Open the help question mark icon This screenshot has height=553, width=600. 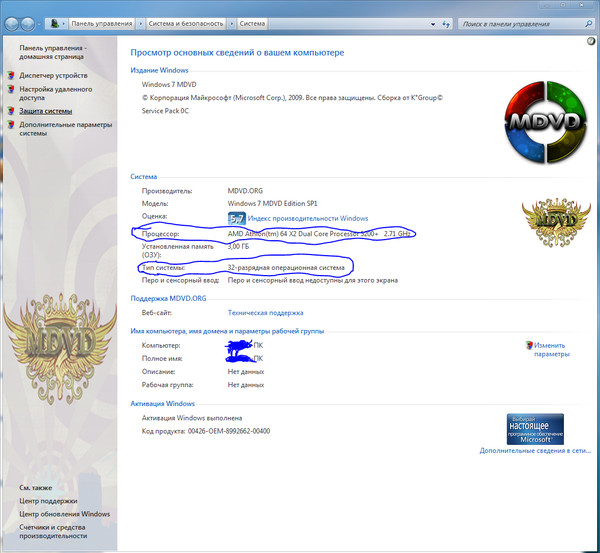tap(591, 41)
